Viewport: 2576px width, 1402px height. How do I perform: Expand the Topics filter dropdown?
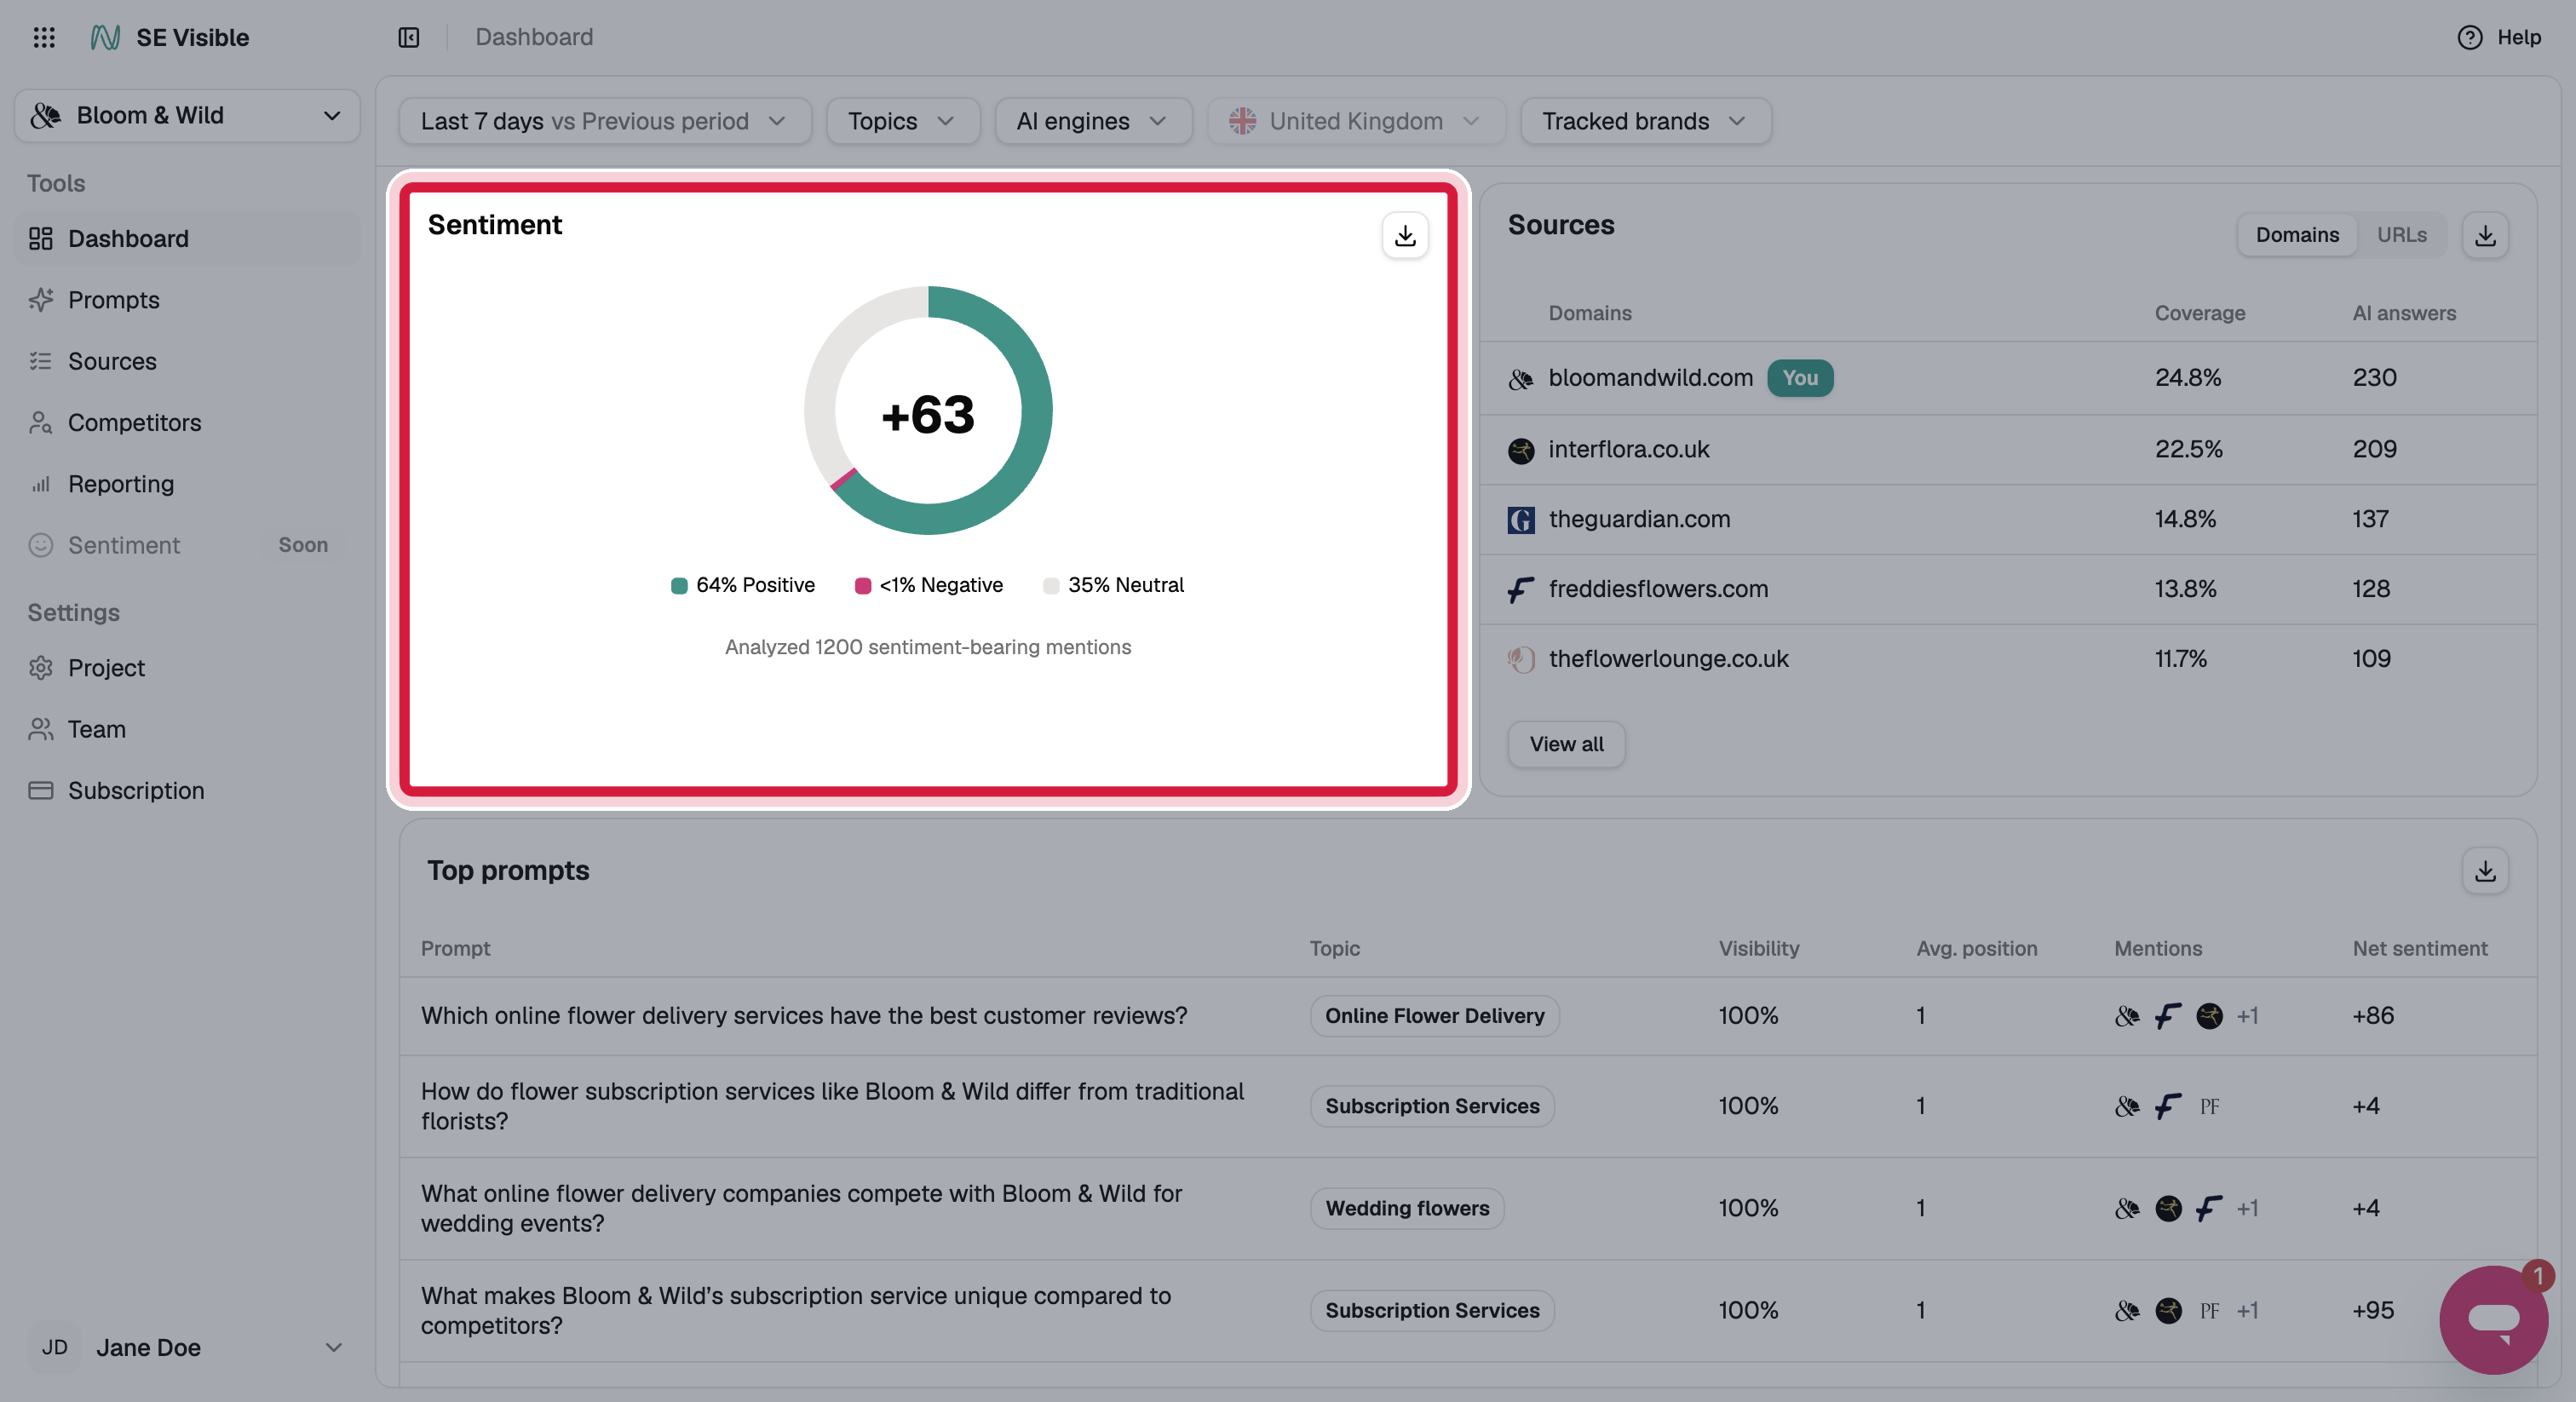902,121
